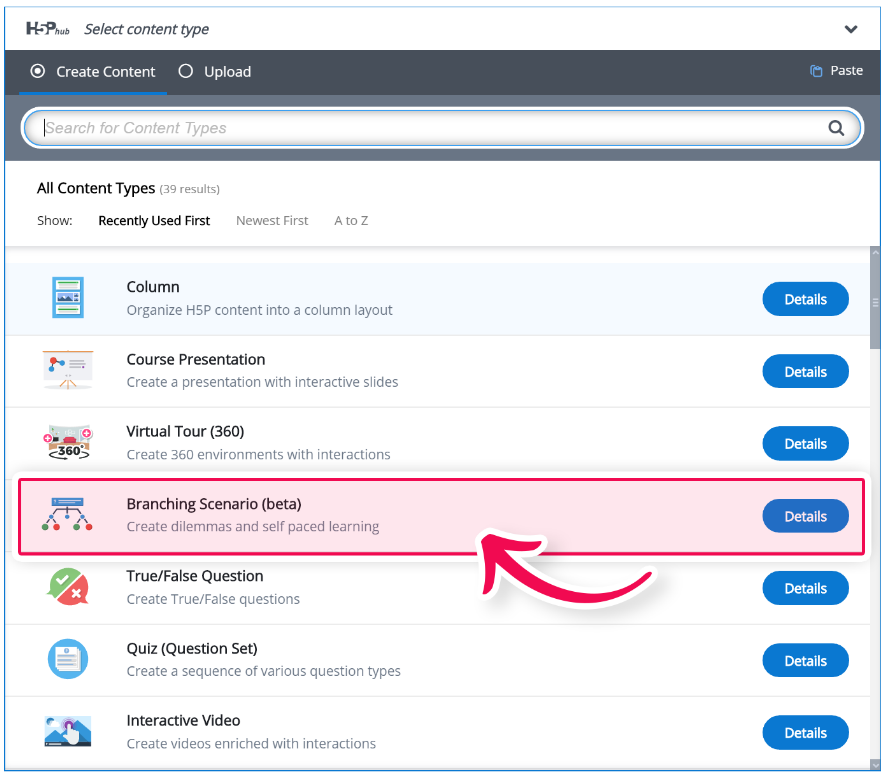Open Details for Branching Scenario
Screen dimensions: 887x777
click(806, 516)
